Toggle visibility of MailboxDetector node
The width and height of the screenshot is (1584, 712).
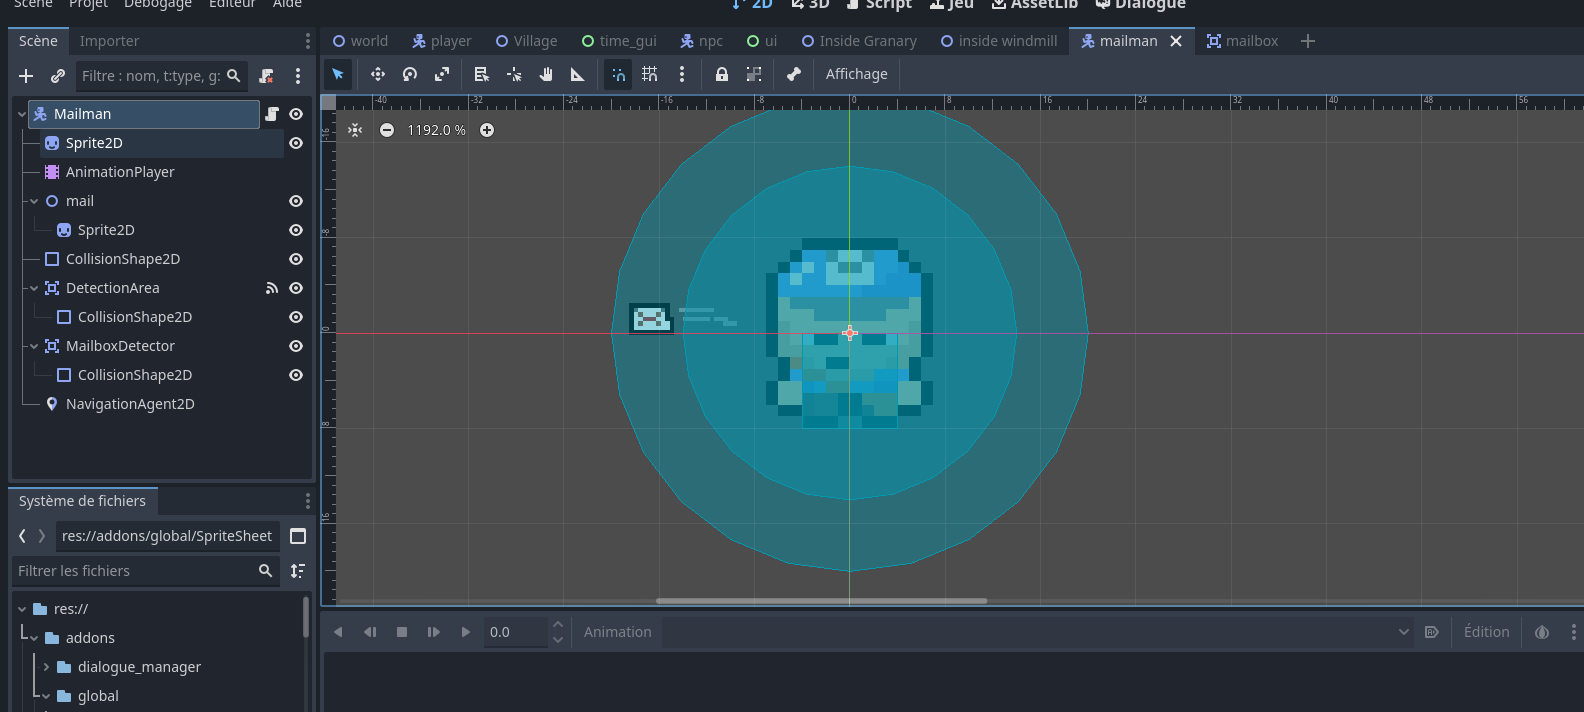tap(296, 346)
